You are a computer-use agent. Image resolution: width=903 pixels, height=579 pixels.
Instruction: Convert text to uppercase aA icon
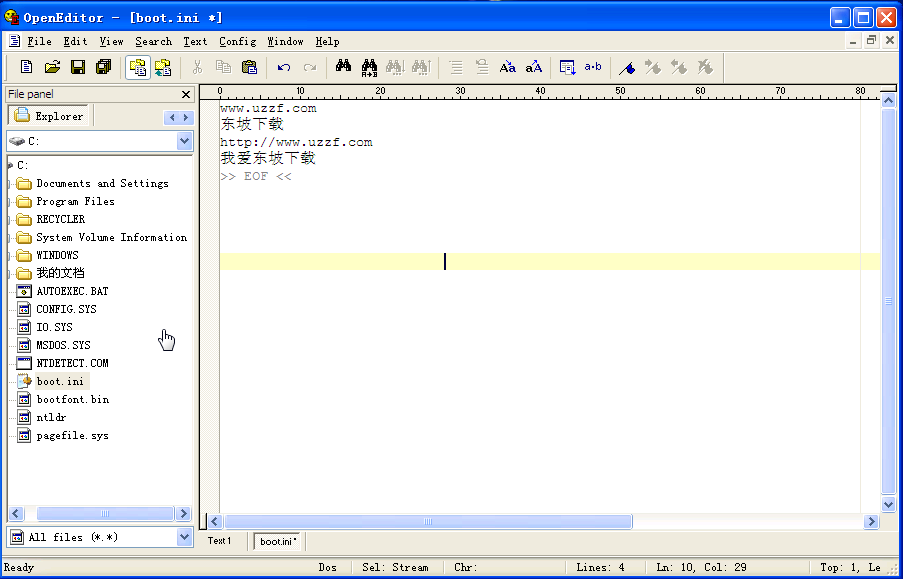coord(534,67)
